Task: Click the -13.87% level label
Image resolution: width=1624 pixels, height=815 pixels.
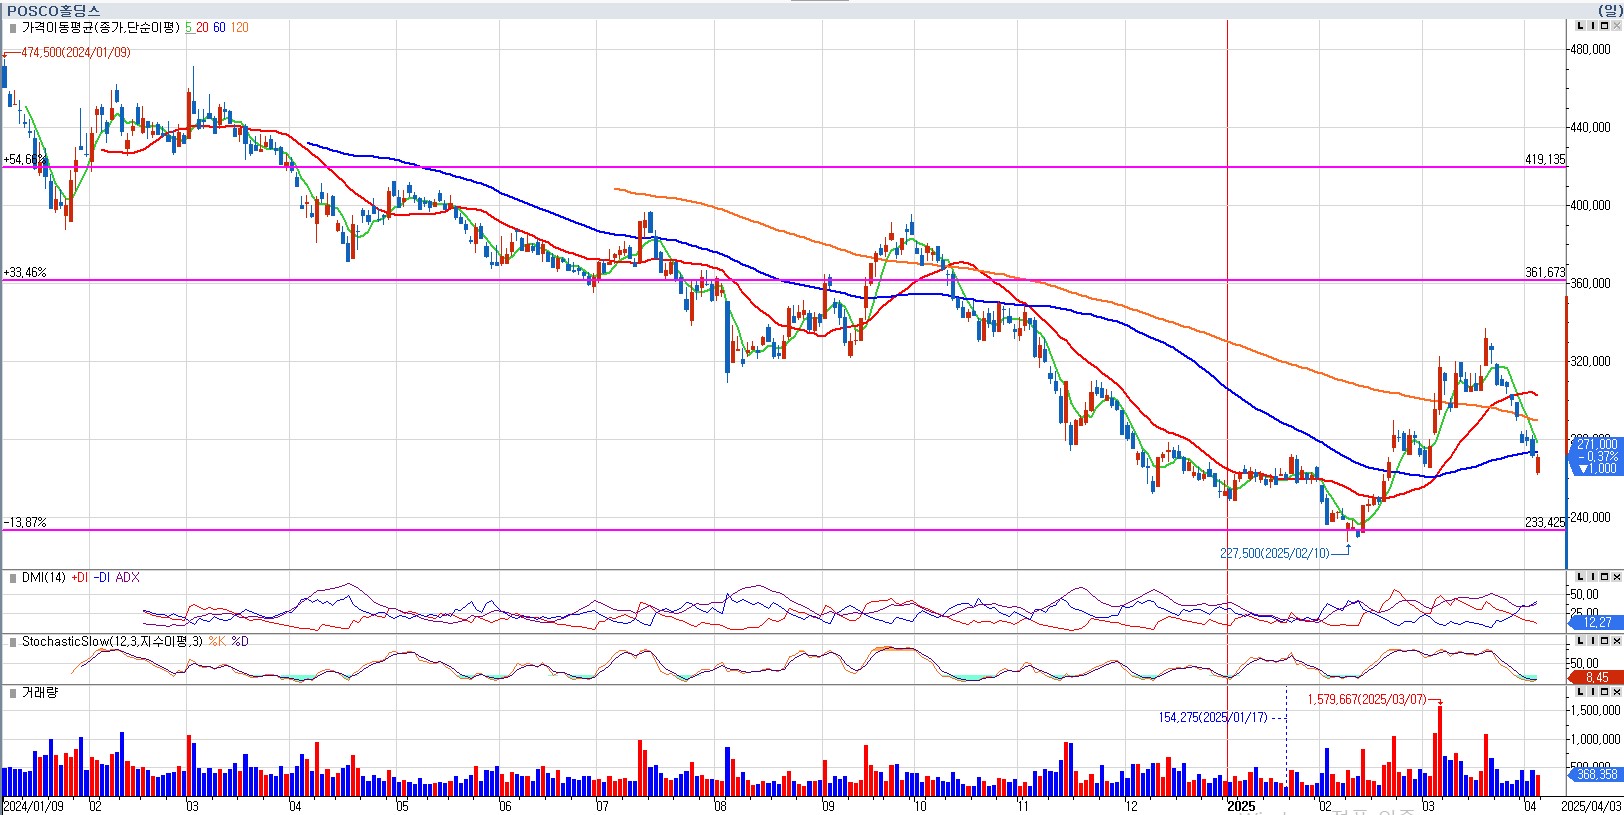Action: click(25, 523)
